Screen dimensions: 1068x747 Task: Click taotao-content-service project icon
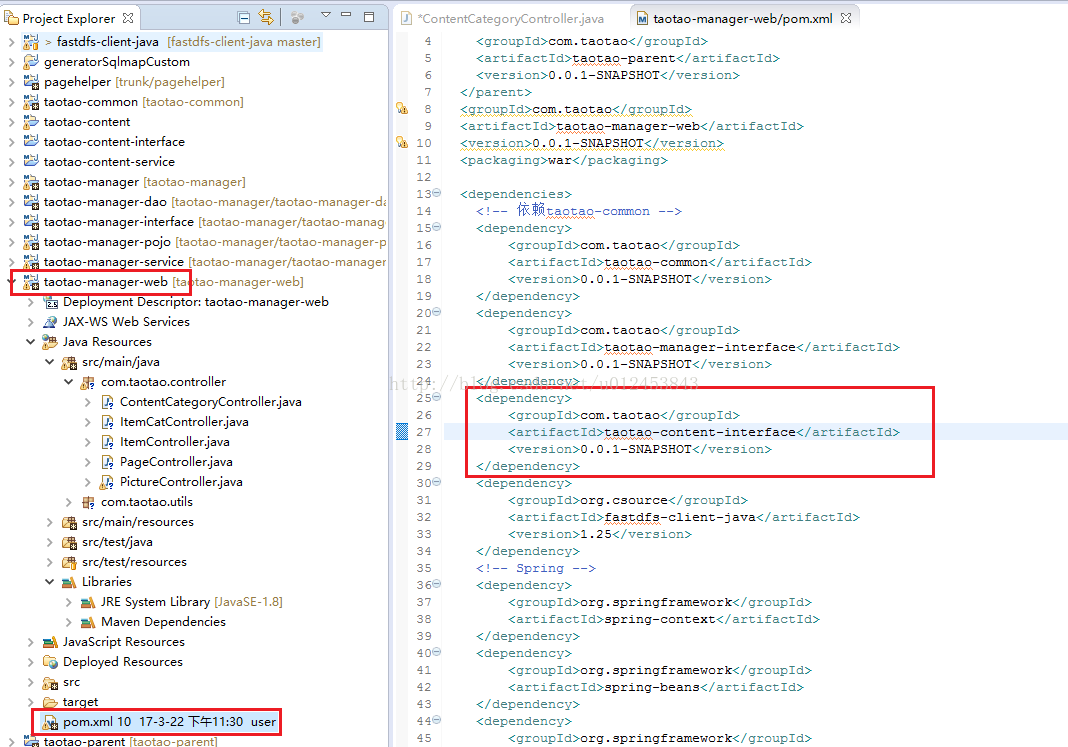point(31,161)
